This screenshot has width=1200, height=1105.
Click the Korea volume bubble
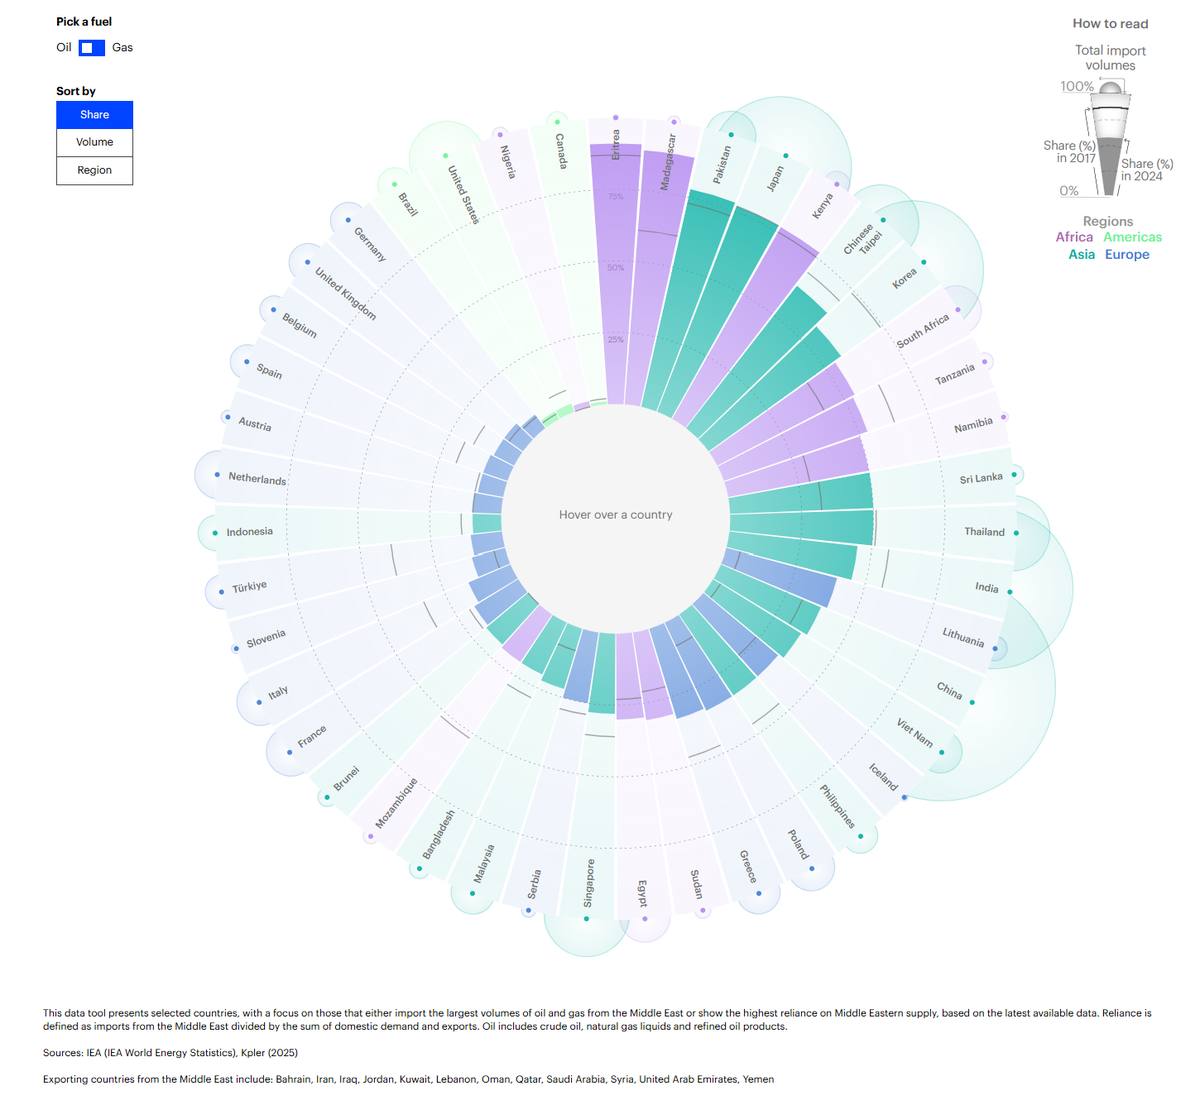tap(923, 262)
